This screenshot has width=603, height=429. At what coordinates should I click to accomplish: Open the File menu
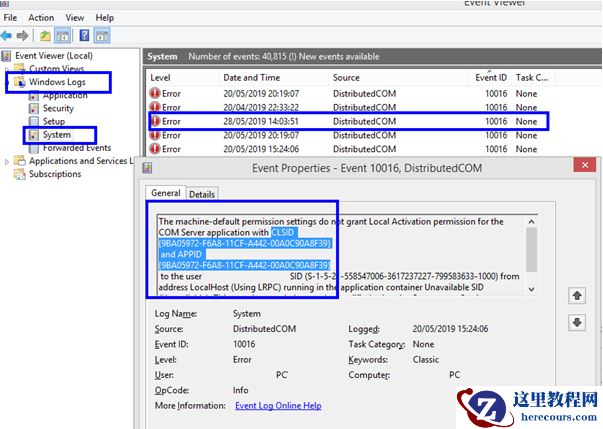tap(10, 18)
